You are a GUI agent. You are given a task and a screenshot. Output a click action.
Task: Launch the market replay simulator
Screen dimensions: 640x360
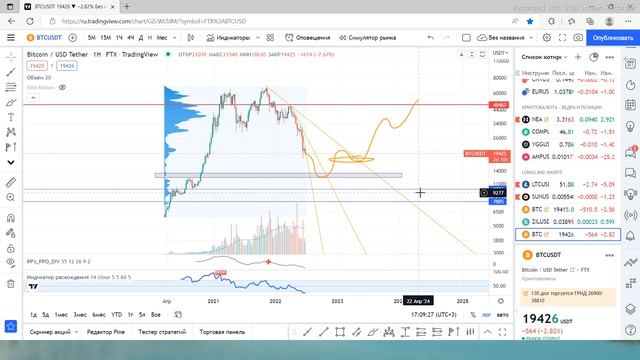pos(367,38)
